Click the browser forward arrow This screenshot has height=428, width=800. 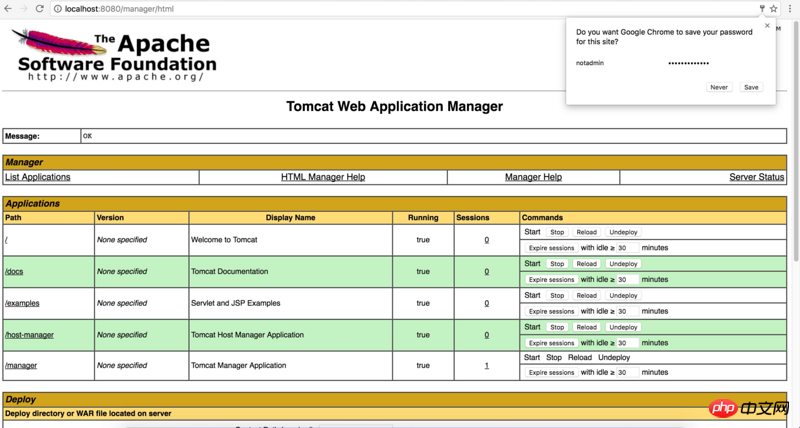click(23, 9)
